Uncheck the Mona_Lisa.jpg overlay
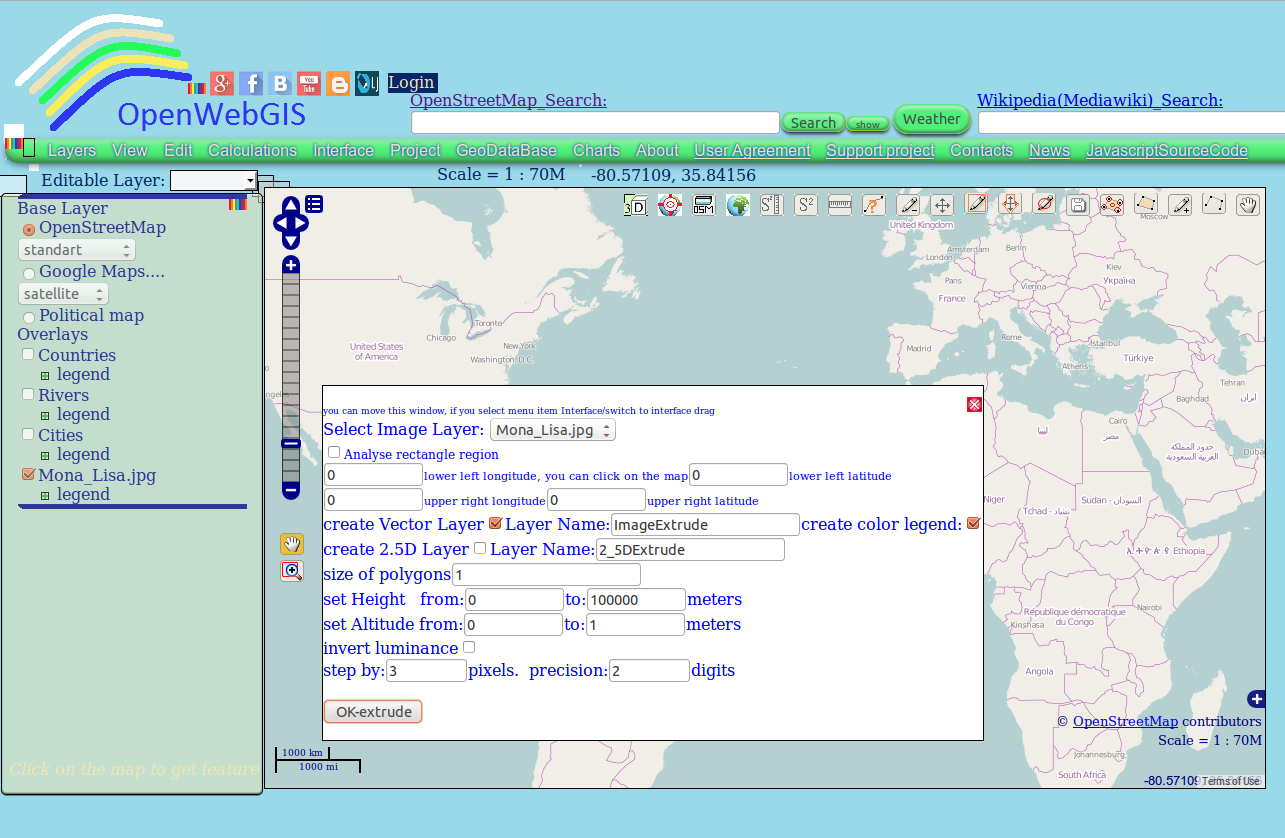Screen dimensions: 1285x838 point(28,475)
